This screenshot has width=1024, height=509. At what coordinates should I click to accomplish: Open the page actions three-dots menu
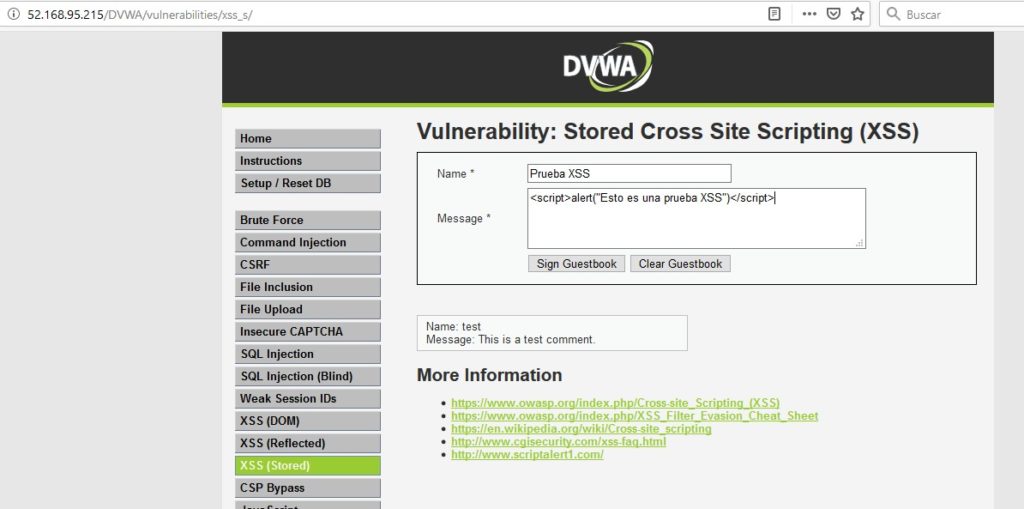(809, 14)
